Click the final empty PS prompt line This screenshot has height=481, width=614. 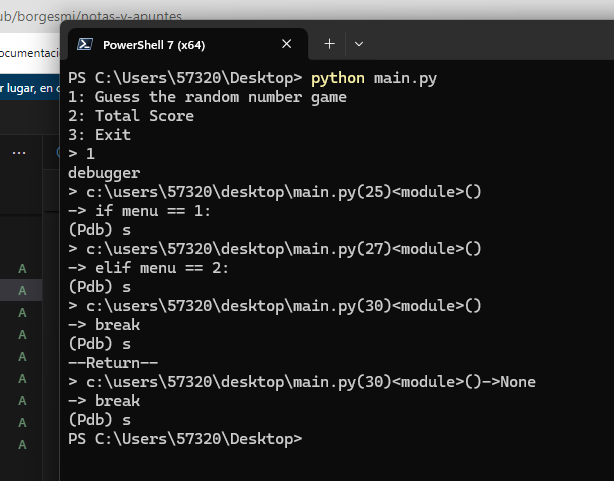click(185, 439)
